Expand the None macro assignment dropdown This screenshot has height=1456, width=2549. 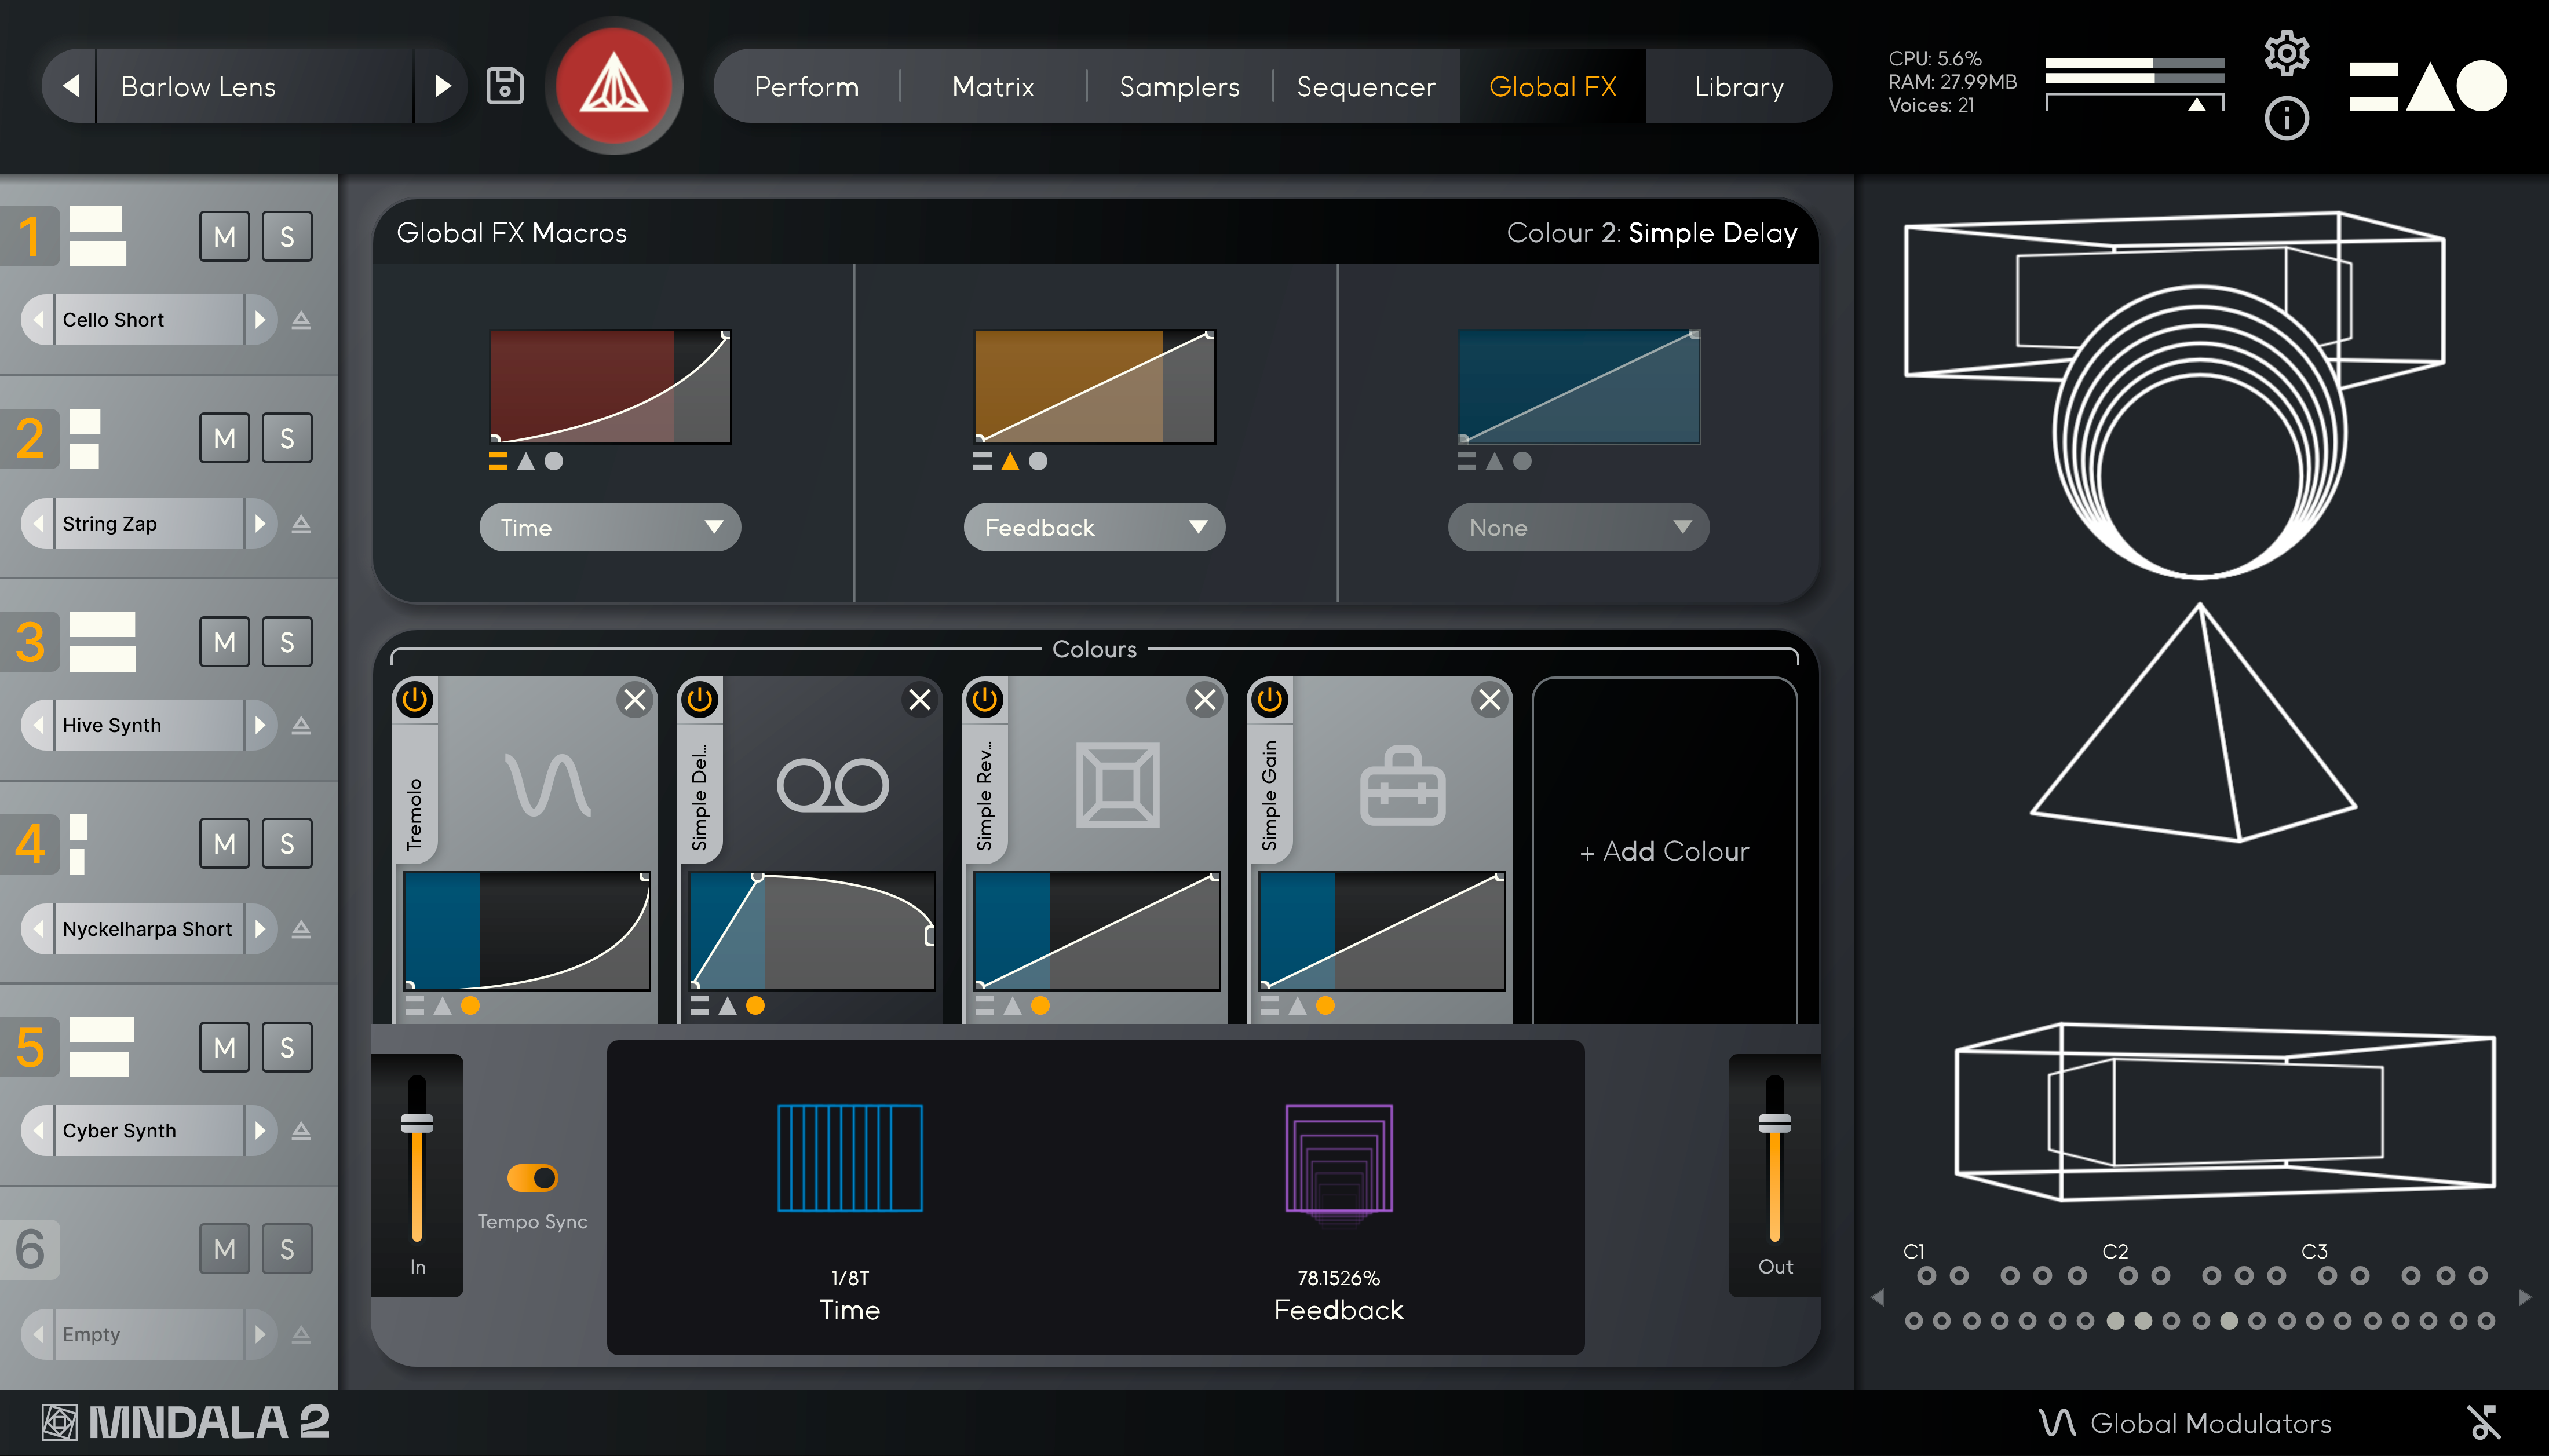tap(1578, 527)
